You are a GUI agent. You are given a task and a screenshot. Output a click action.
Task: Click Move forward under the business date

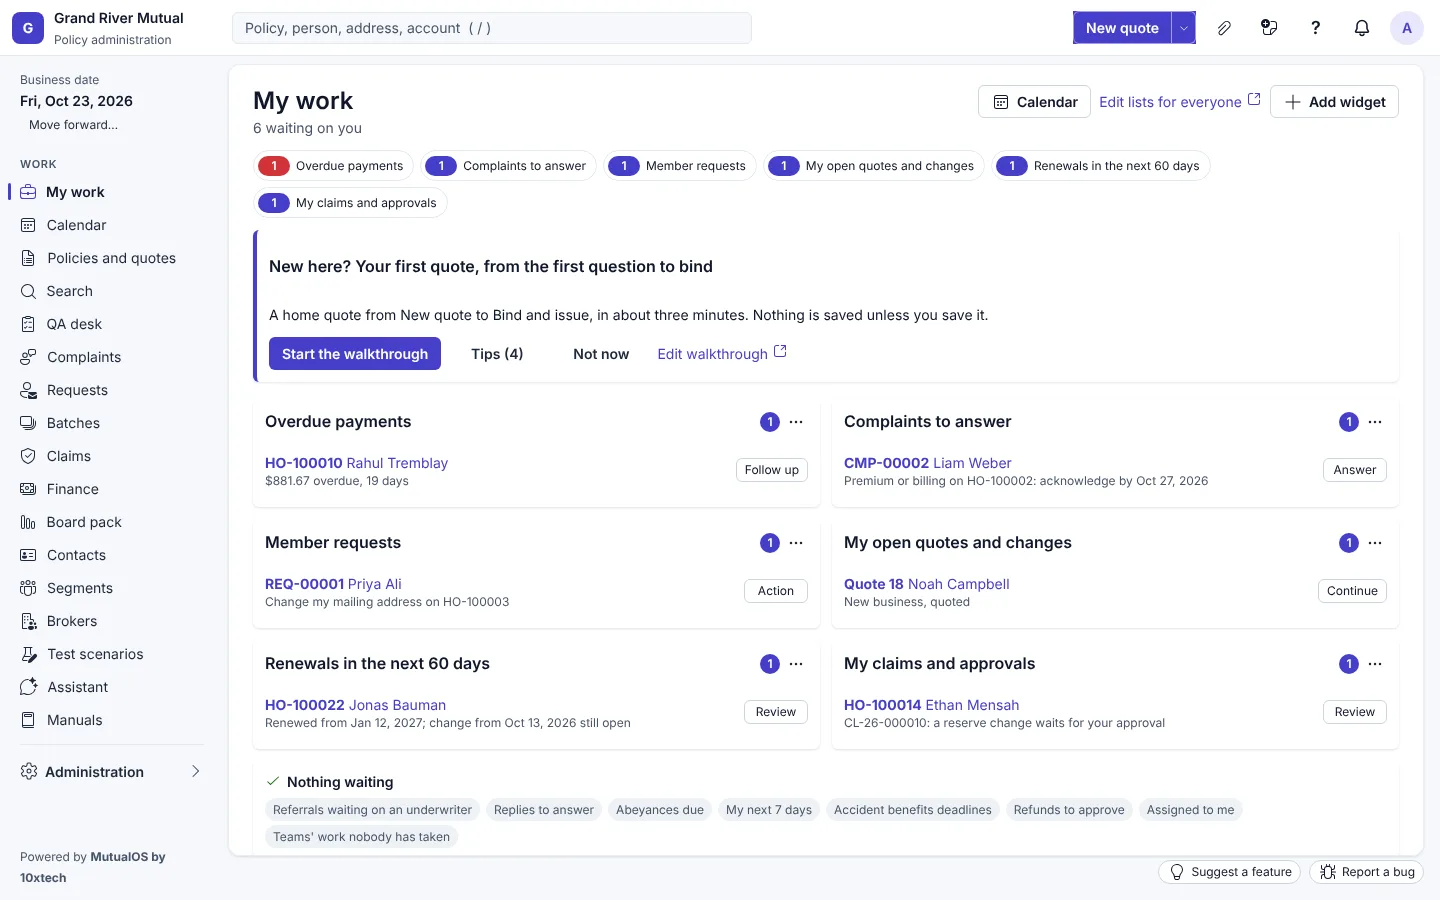coord(73,125)
